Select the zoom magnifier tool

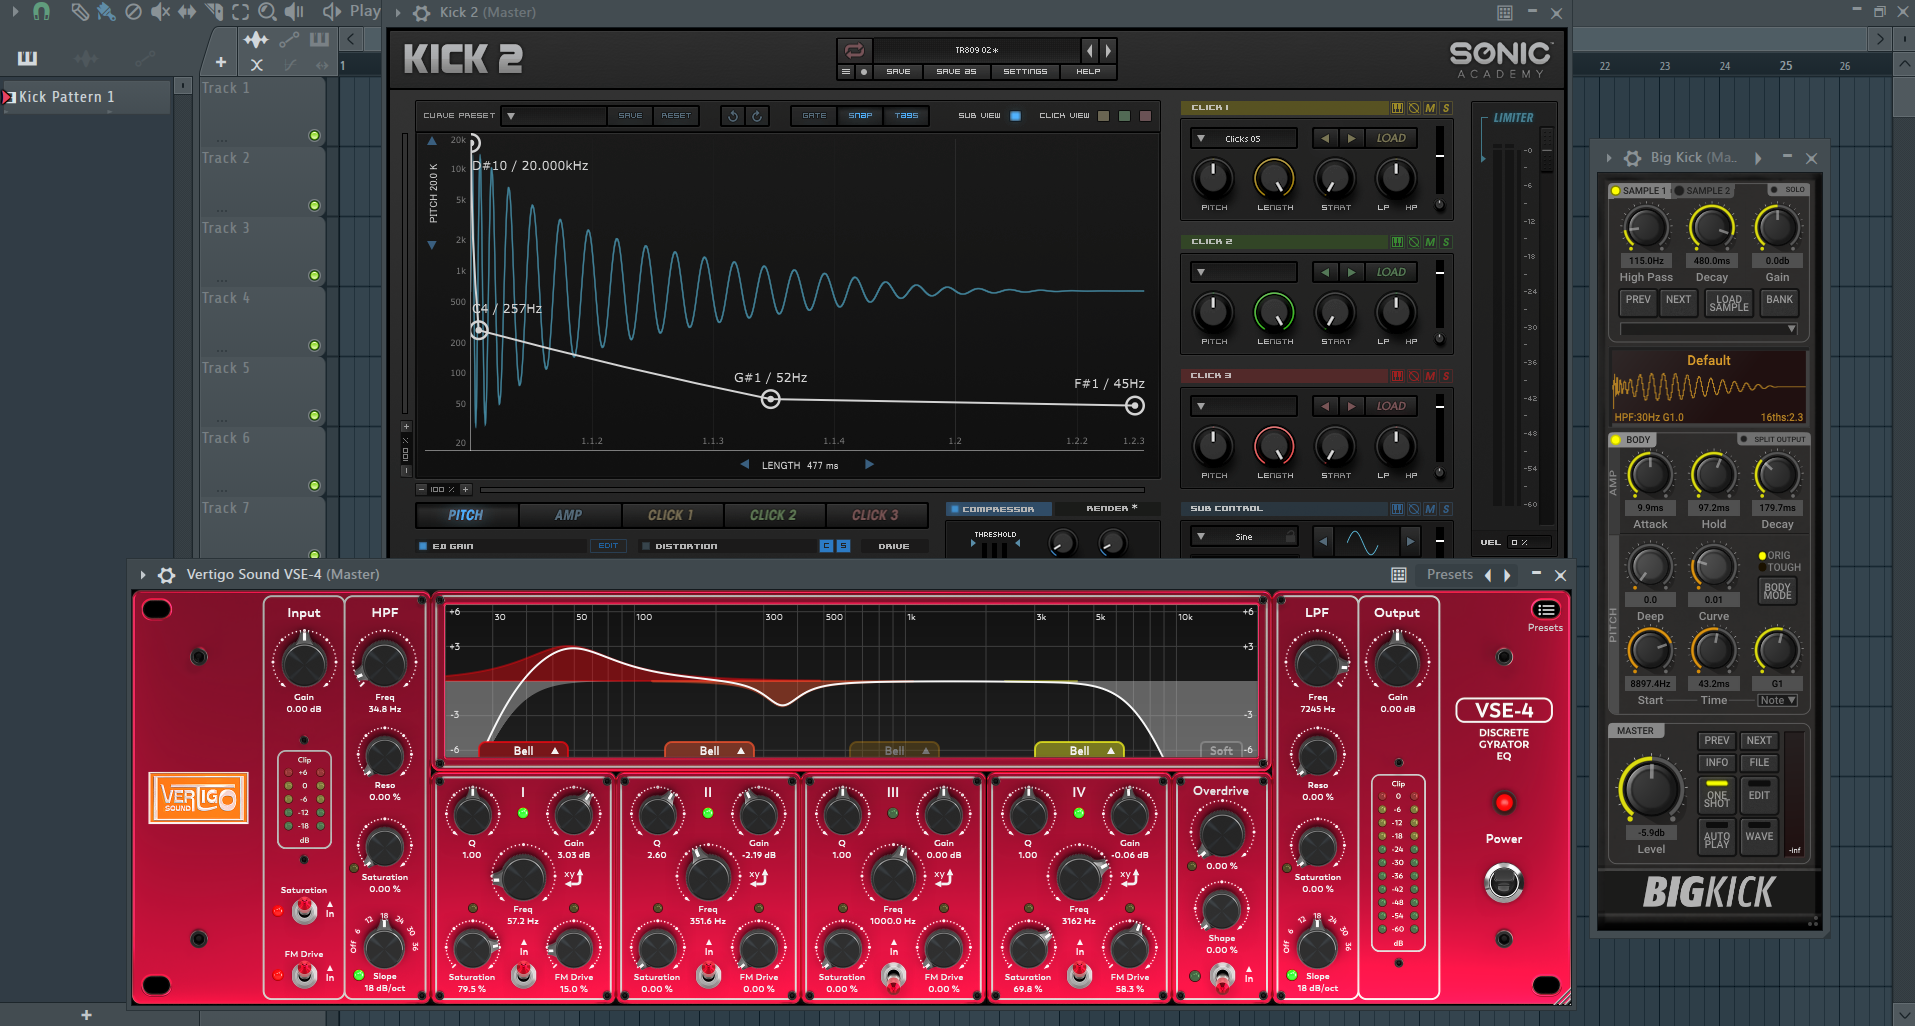(x=267, y=12)
